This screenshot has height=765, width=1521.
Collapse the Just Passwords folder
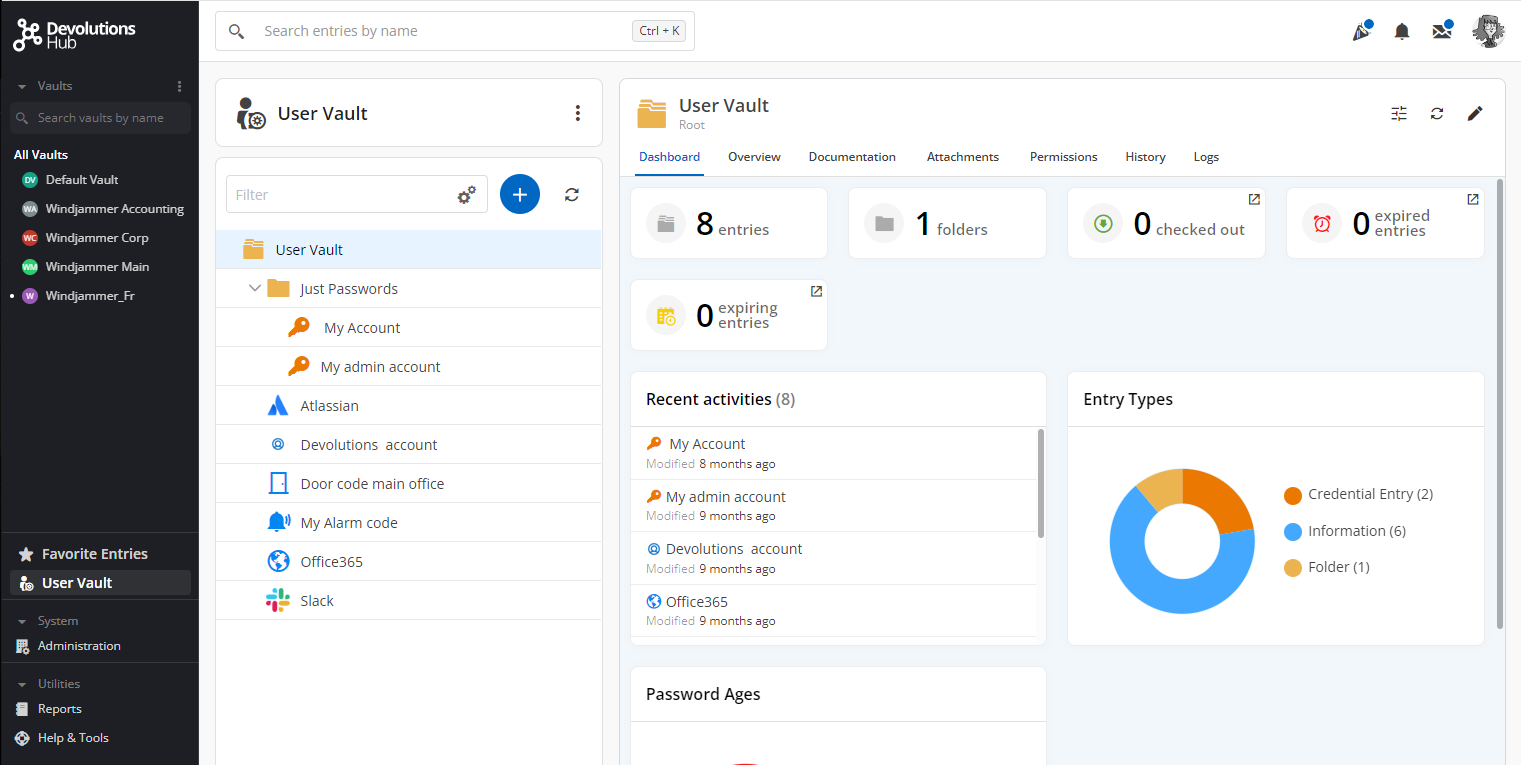point(254,289)
